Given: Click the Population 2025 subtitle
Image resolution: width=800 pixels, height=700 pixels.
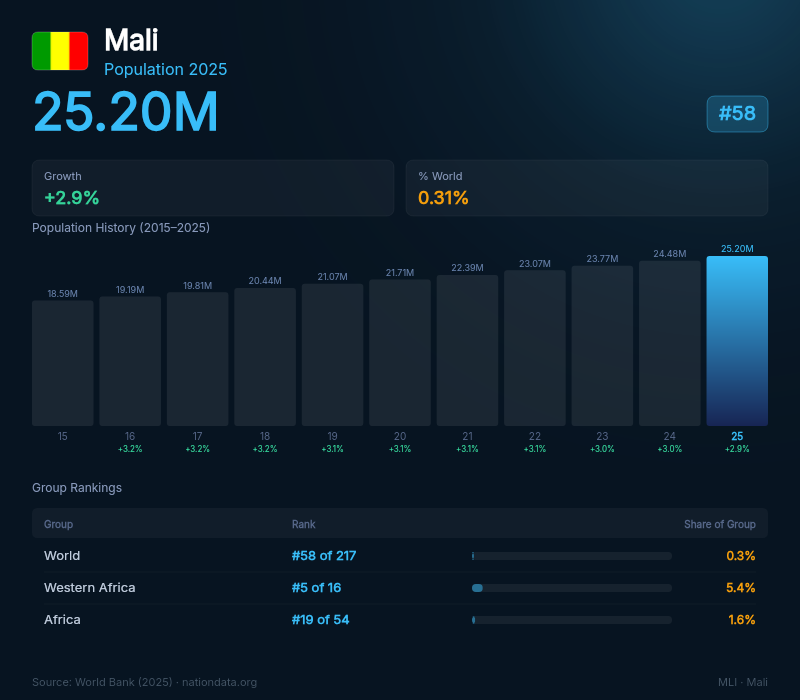Looking at the screenshot, I should (165, 69).
